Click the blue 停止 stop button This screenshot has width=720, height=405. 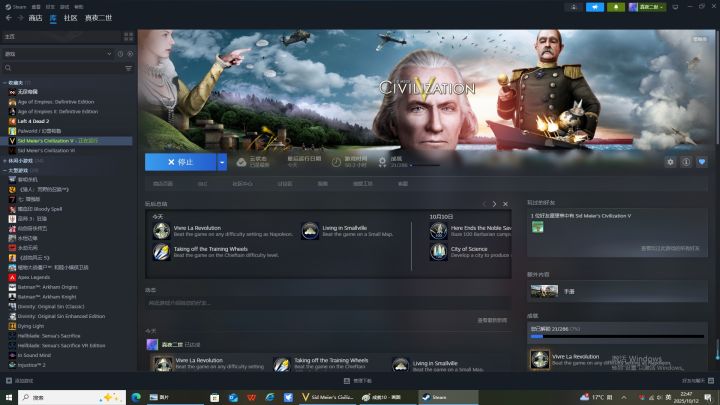[180, 162]
